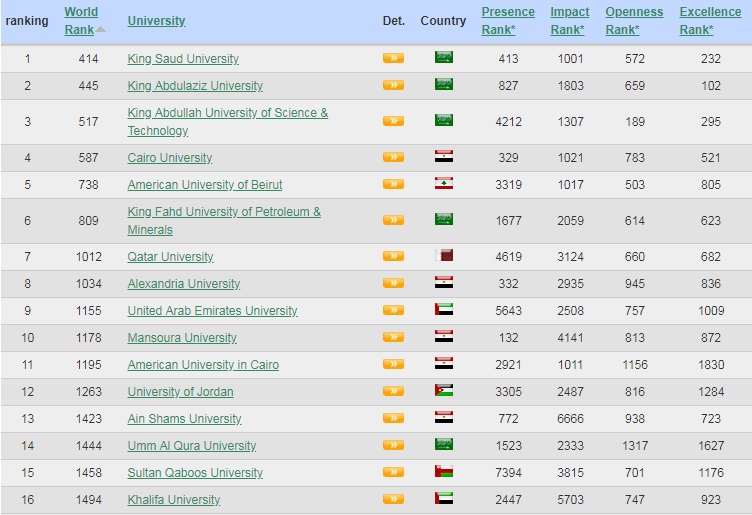Open details arrow for Mansoura University
This screenshot has height=515, width=752.
(x=393, y=338)
